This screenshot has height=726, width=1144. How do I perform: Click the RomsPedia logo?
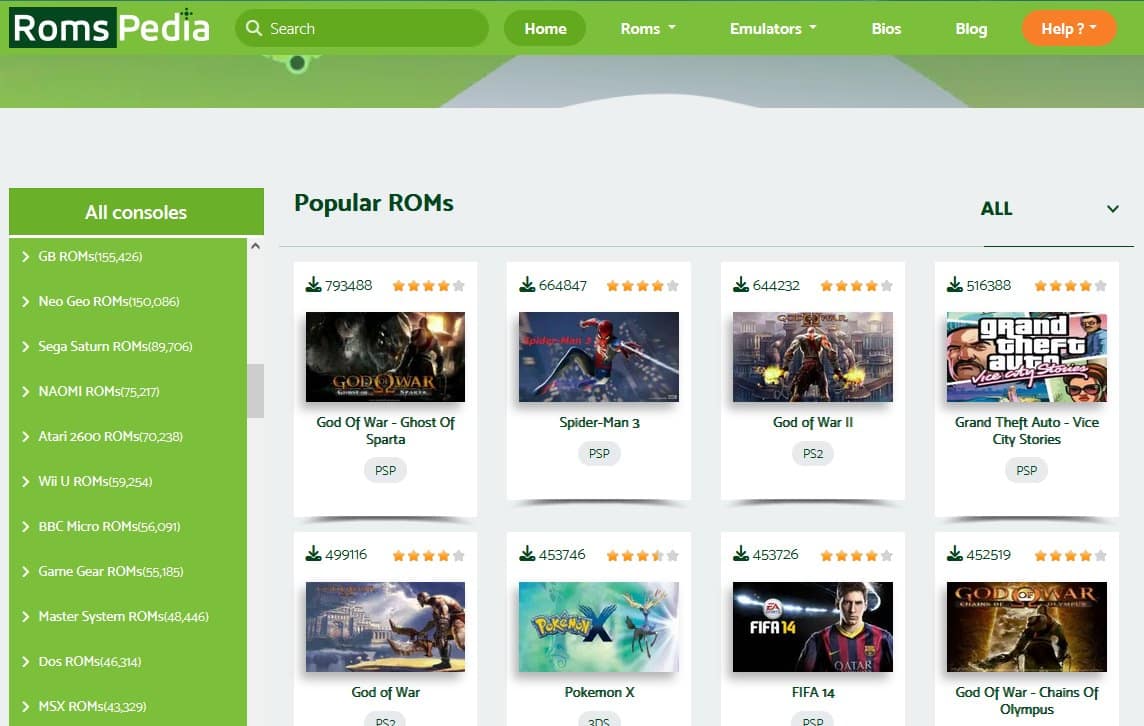pyautogui.click(x=109, y=28)
